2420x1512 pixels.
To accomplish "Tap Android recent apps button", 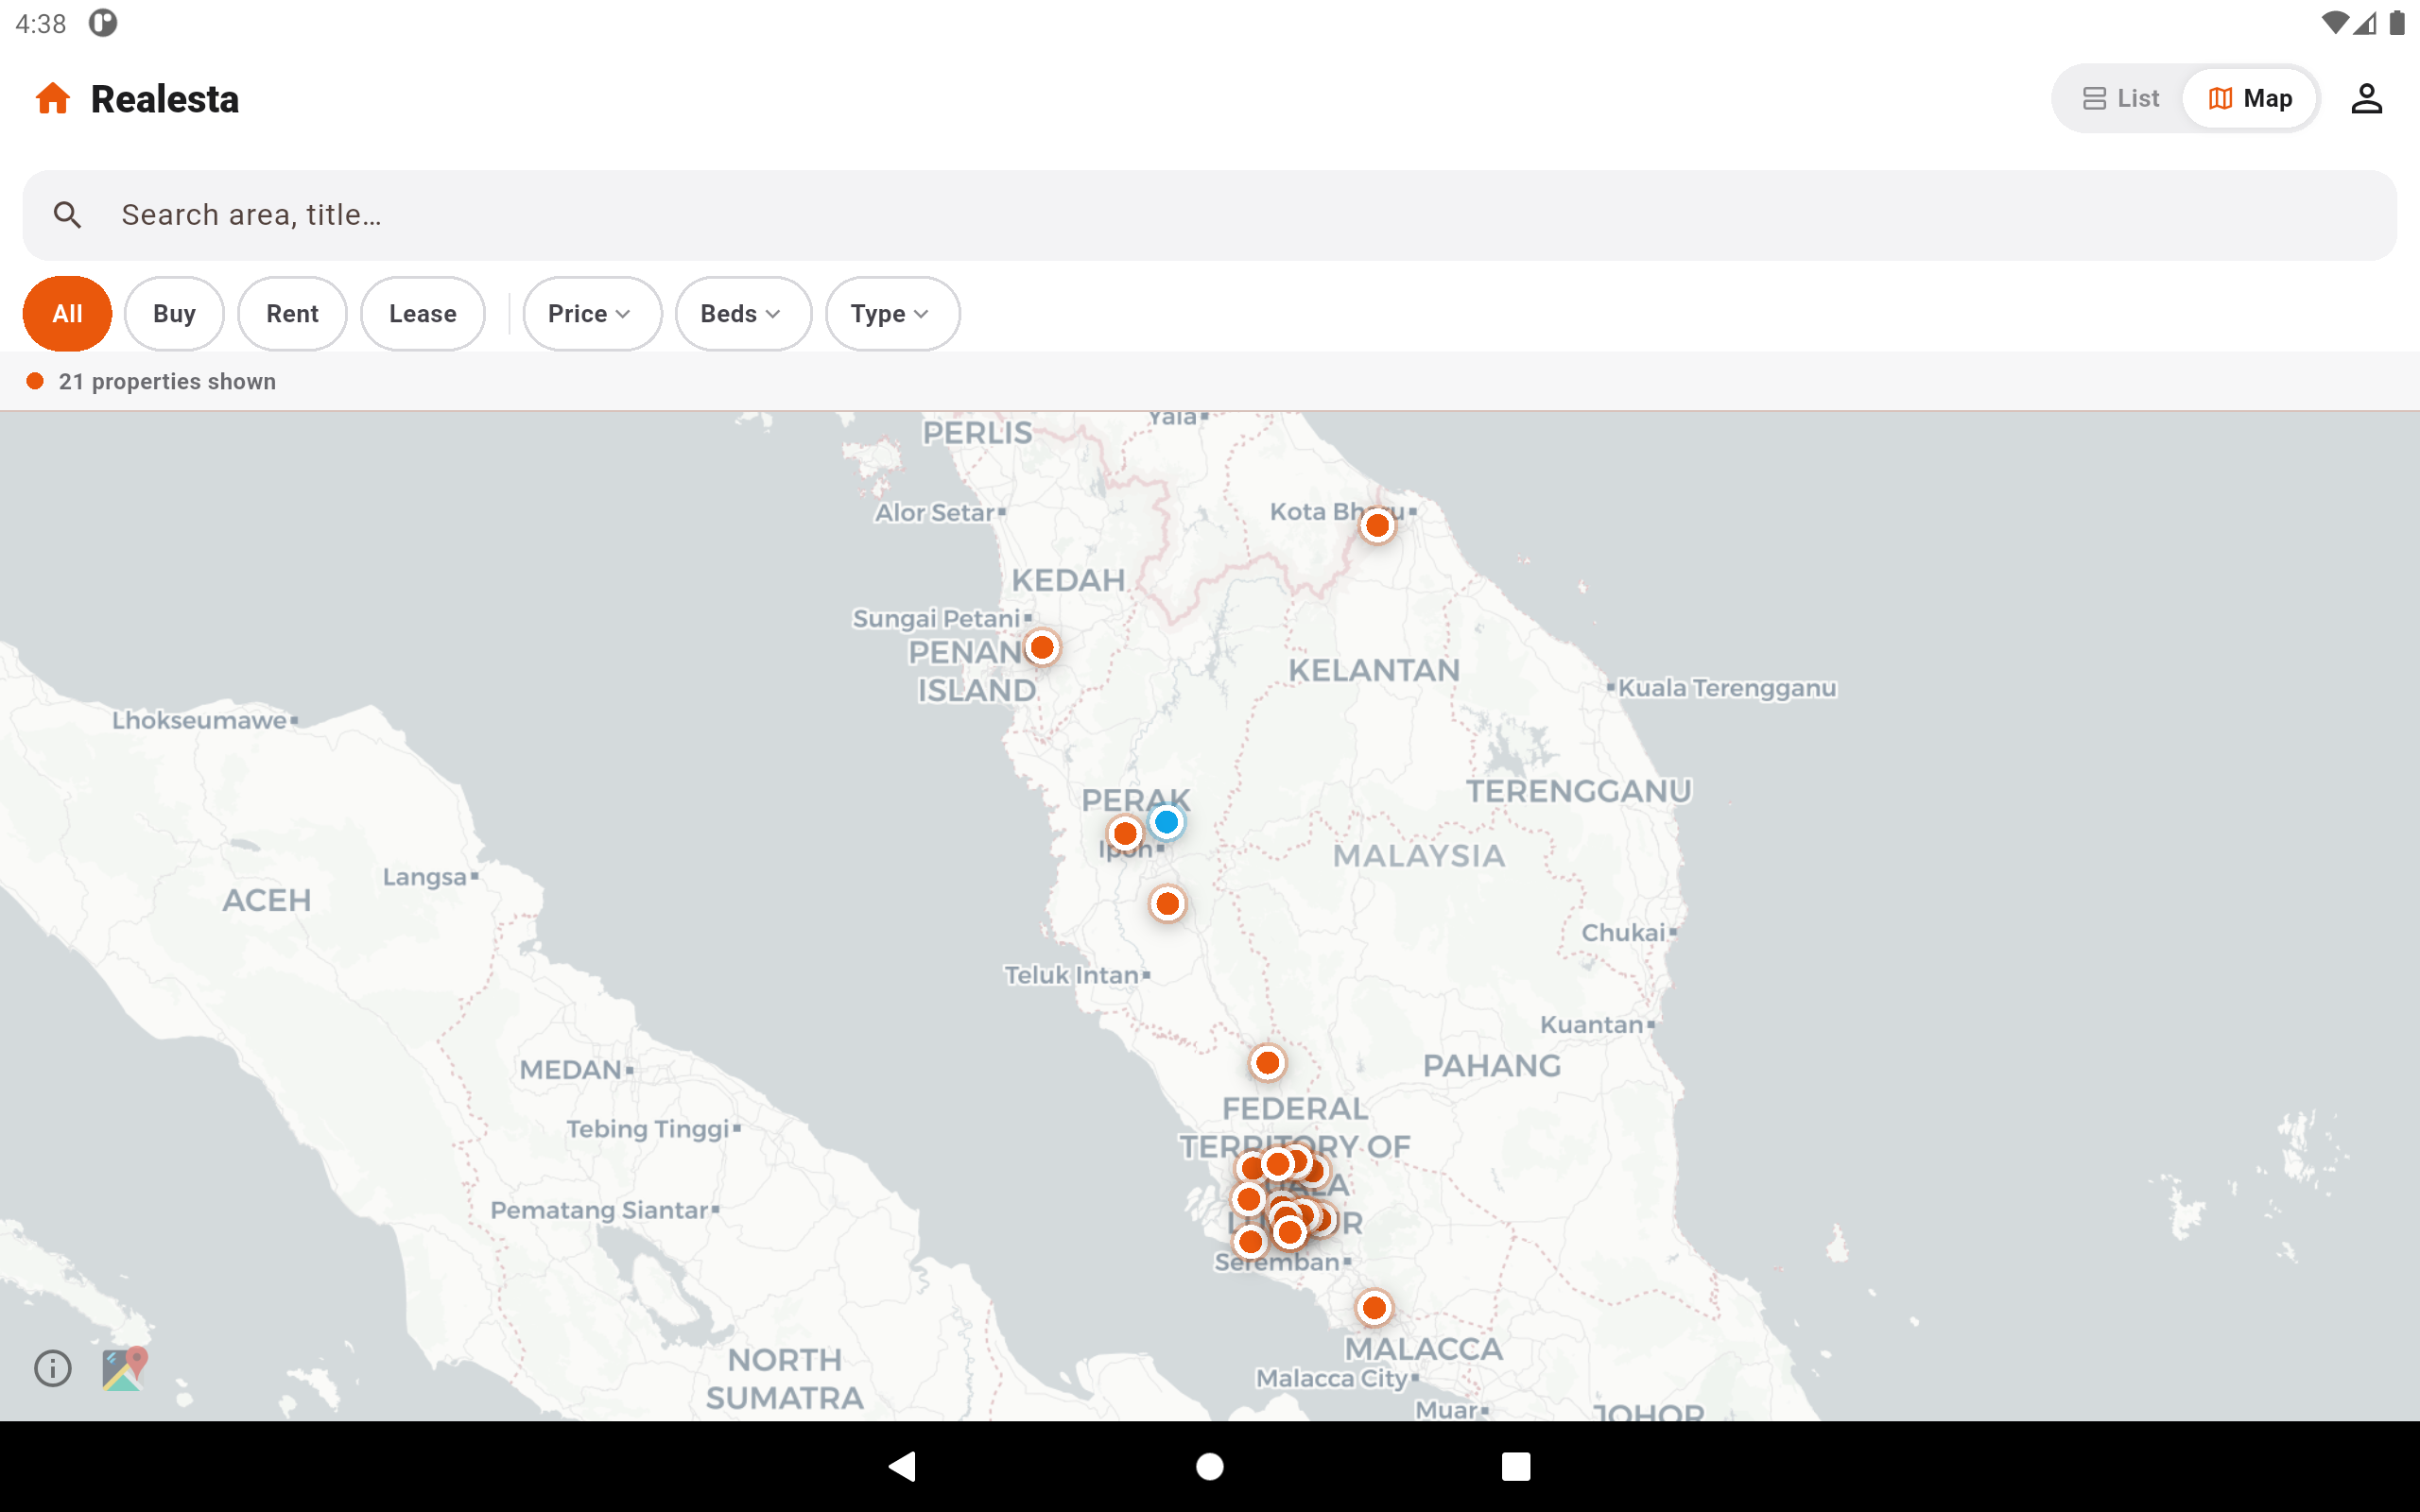I will (1516, 1466).
